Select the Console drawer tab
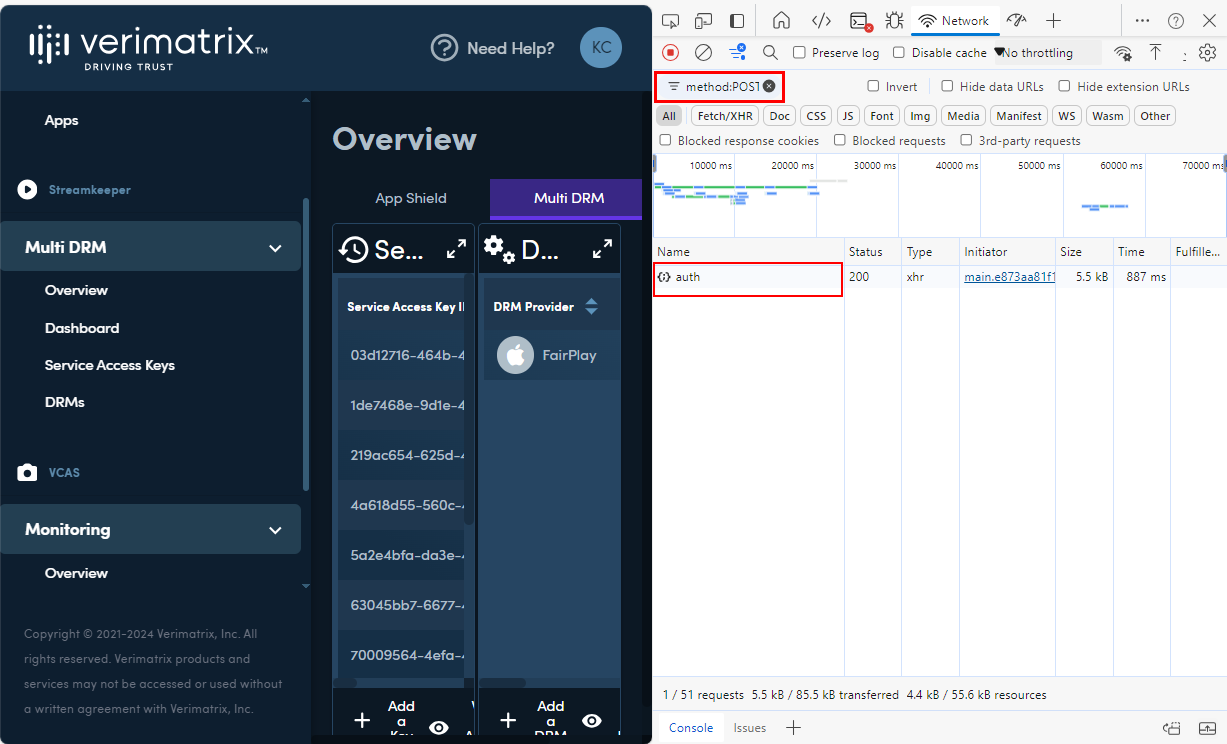 coord(691,728)
